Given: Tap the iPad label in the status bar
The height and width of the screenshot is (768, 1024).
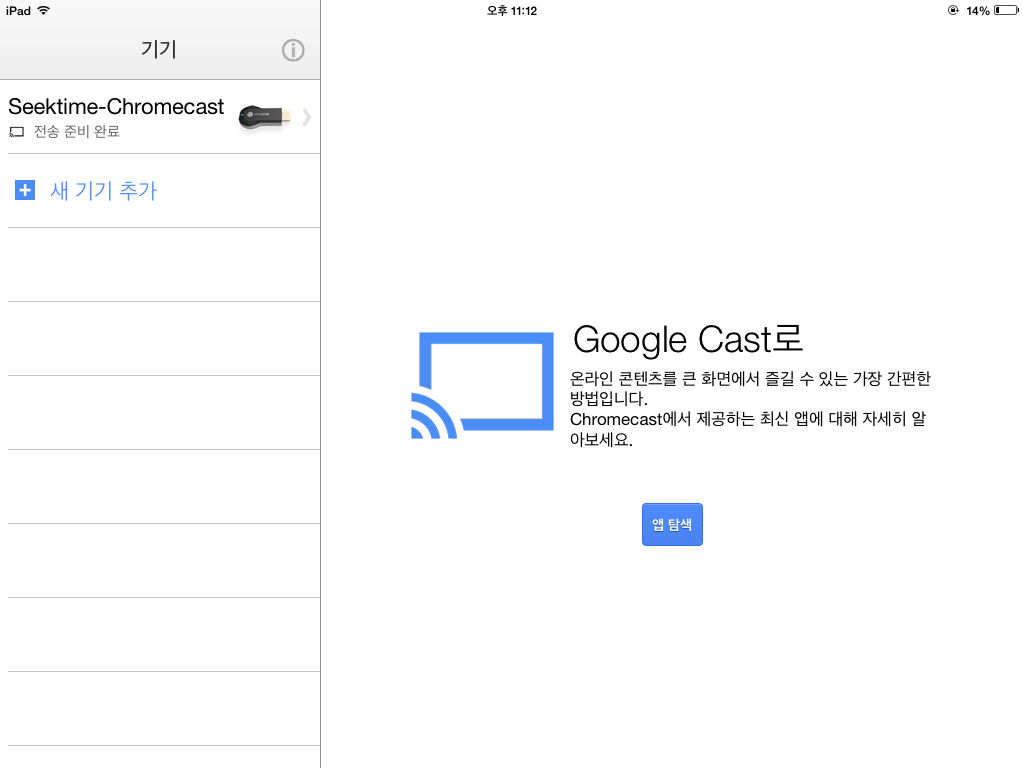Looking at the screenshot, I should pyautogui.click(x=18, y=10).
